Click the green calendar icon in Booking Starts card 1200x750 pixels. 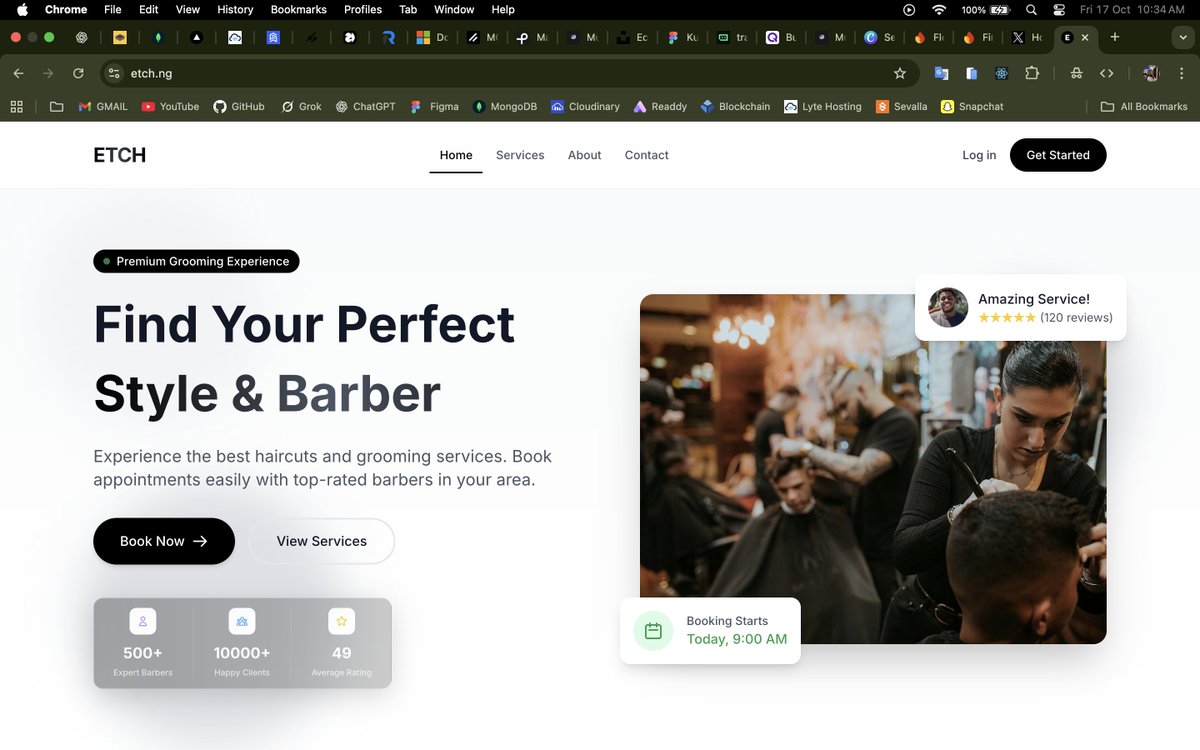[653, 631]
